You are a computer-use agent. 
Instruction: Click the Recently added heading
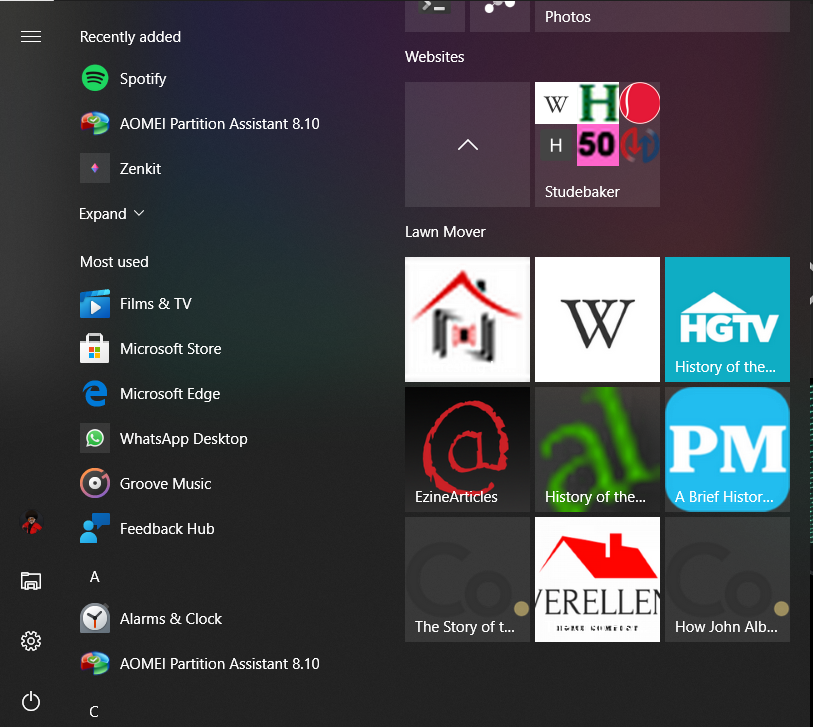click(130, 37)
